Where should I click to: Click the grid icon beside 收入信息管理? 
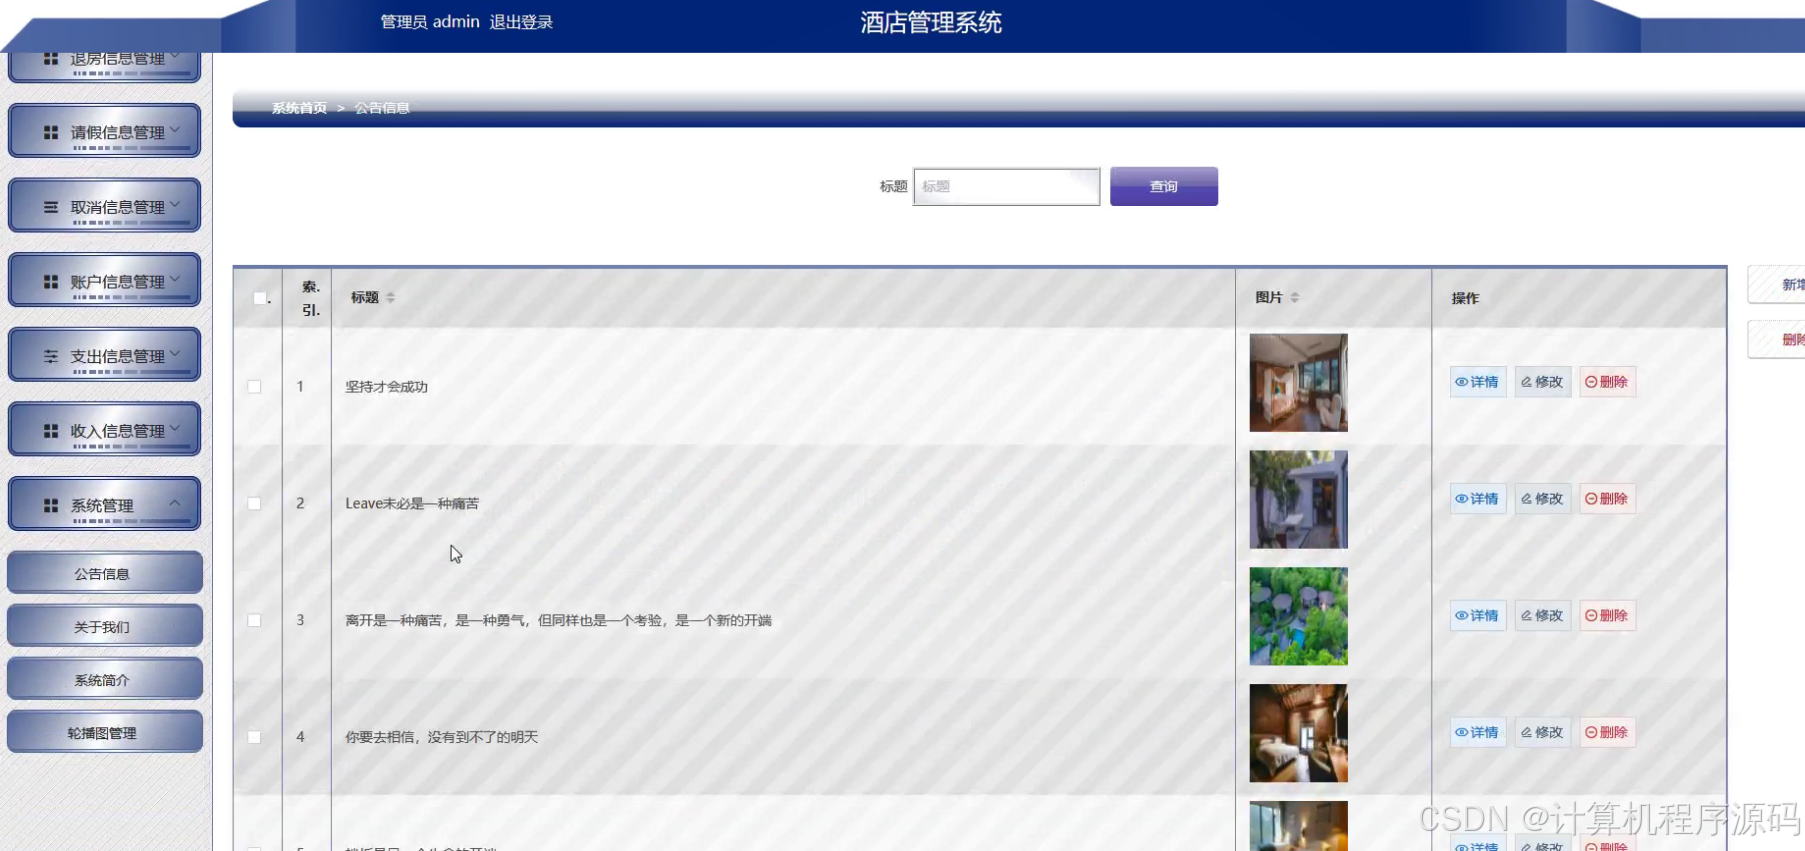coord(51,431)
